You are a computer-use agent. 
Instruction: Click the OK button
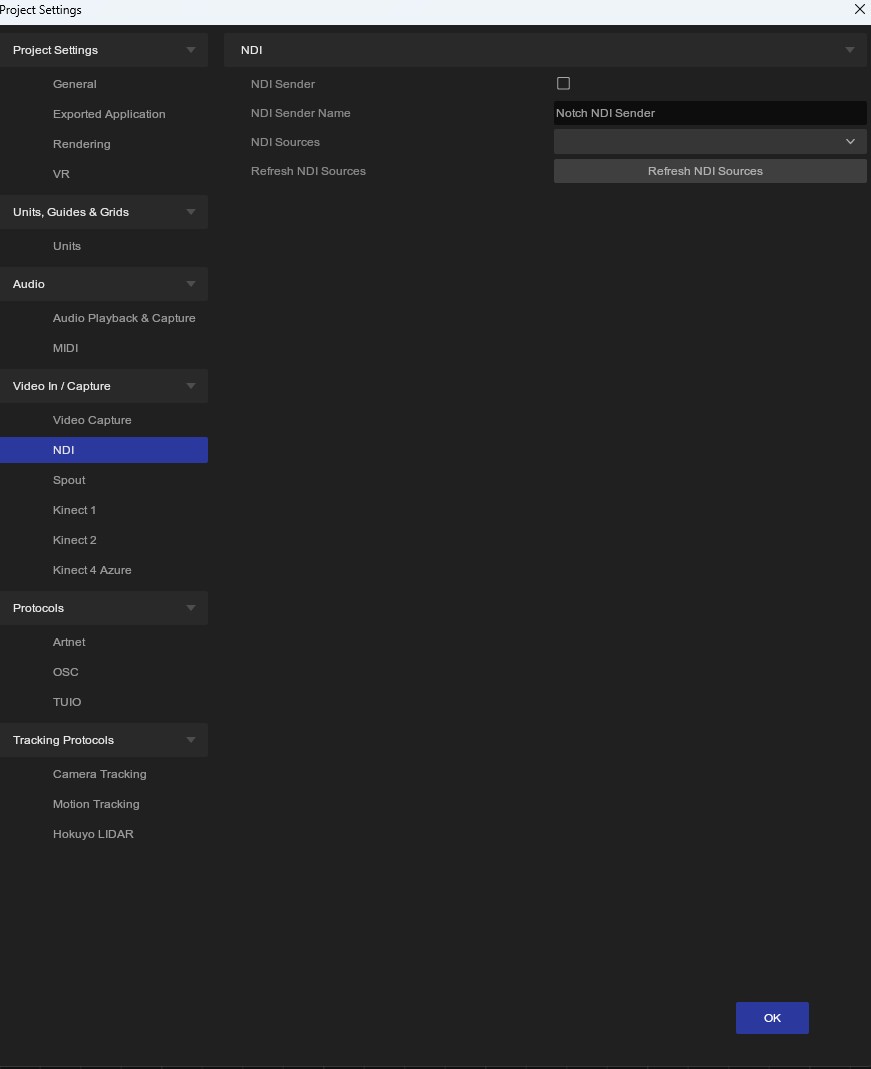point(771,1018)
